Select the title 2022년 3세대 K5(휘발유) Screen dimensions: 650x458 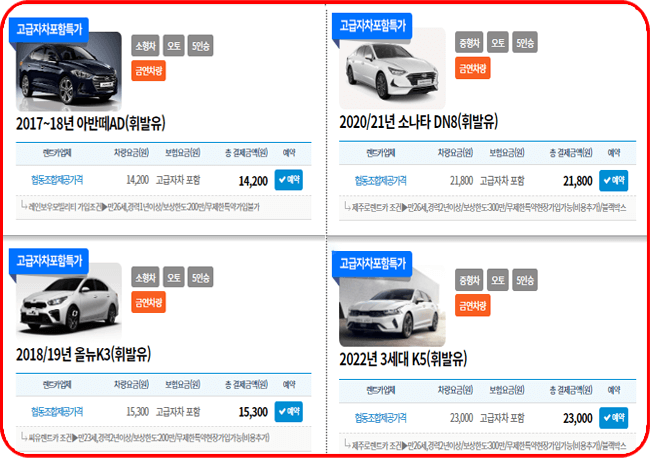point(403,359)
